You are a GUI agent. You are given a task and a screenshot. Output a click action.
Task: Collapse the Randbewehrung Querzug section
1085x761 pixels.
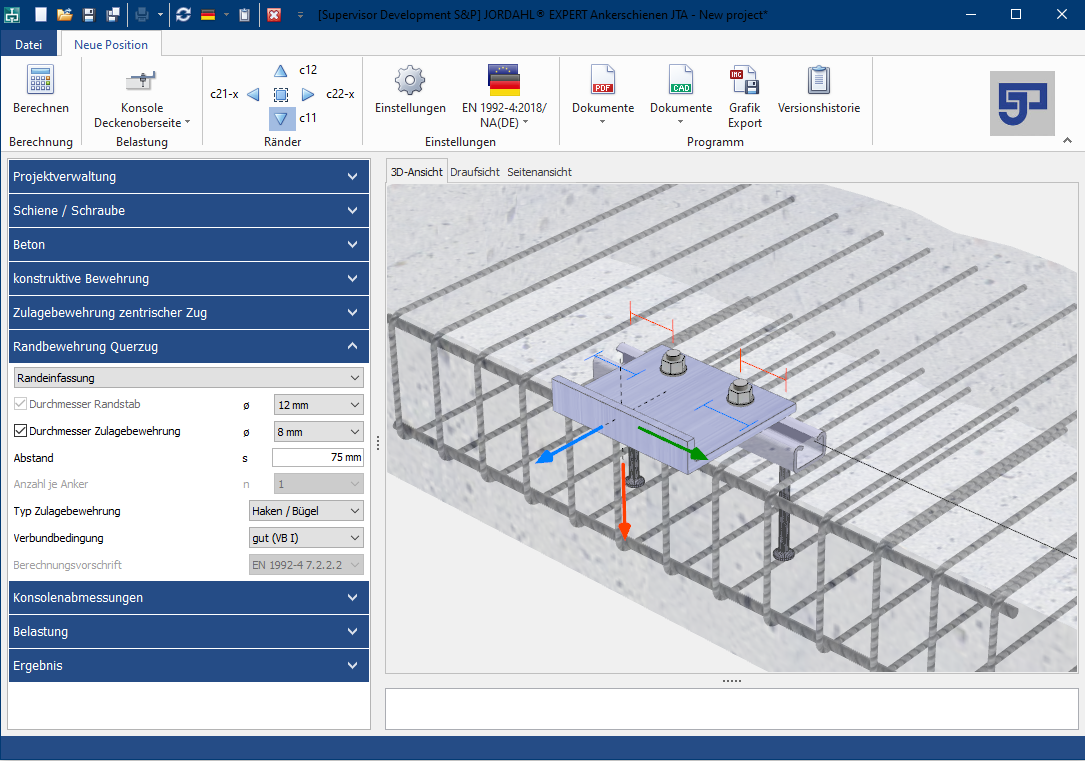point(189,346)
